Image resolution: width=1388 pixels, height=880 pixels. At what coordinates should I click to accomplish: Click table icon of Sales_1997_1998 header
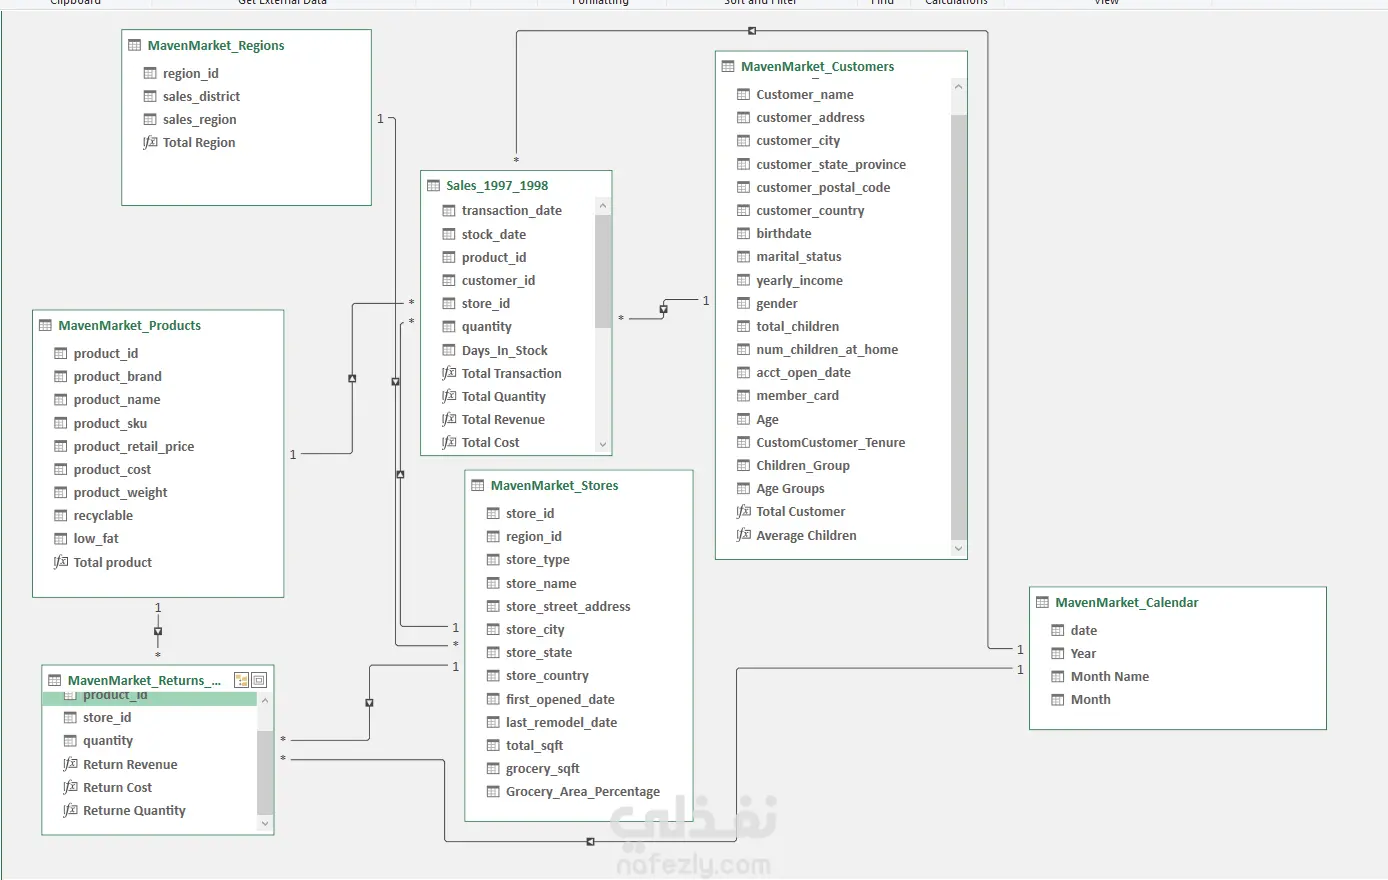pyautogui.click(x=433, y=185)
